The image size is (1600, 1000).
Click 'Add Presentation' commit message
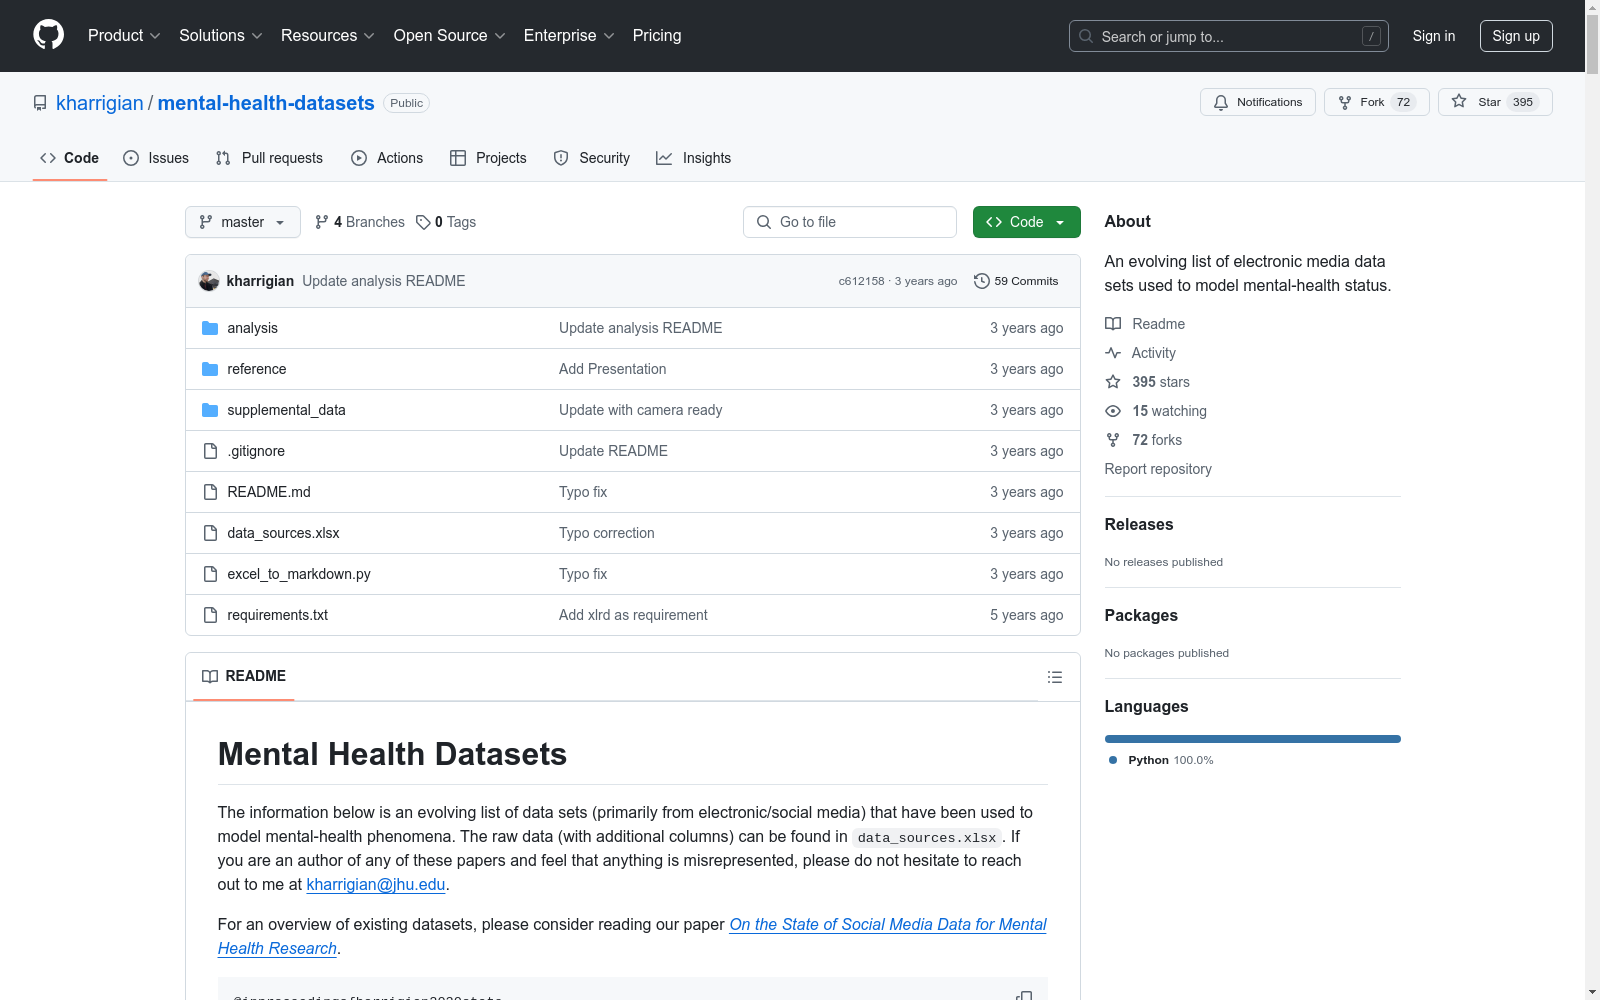pos(612,369)
